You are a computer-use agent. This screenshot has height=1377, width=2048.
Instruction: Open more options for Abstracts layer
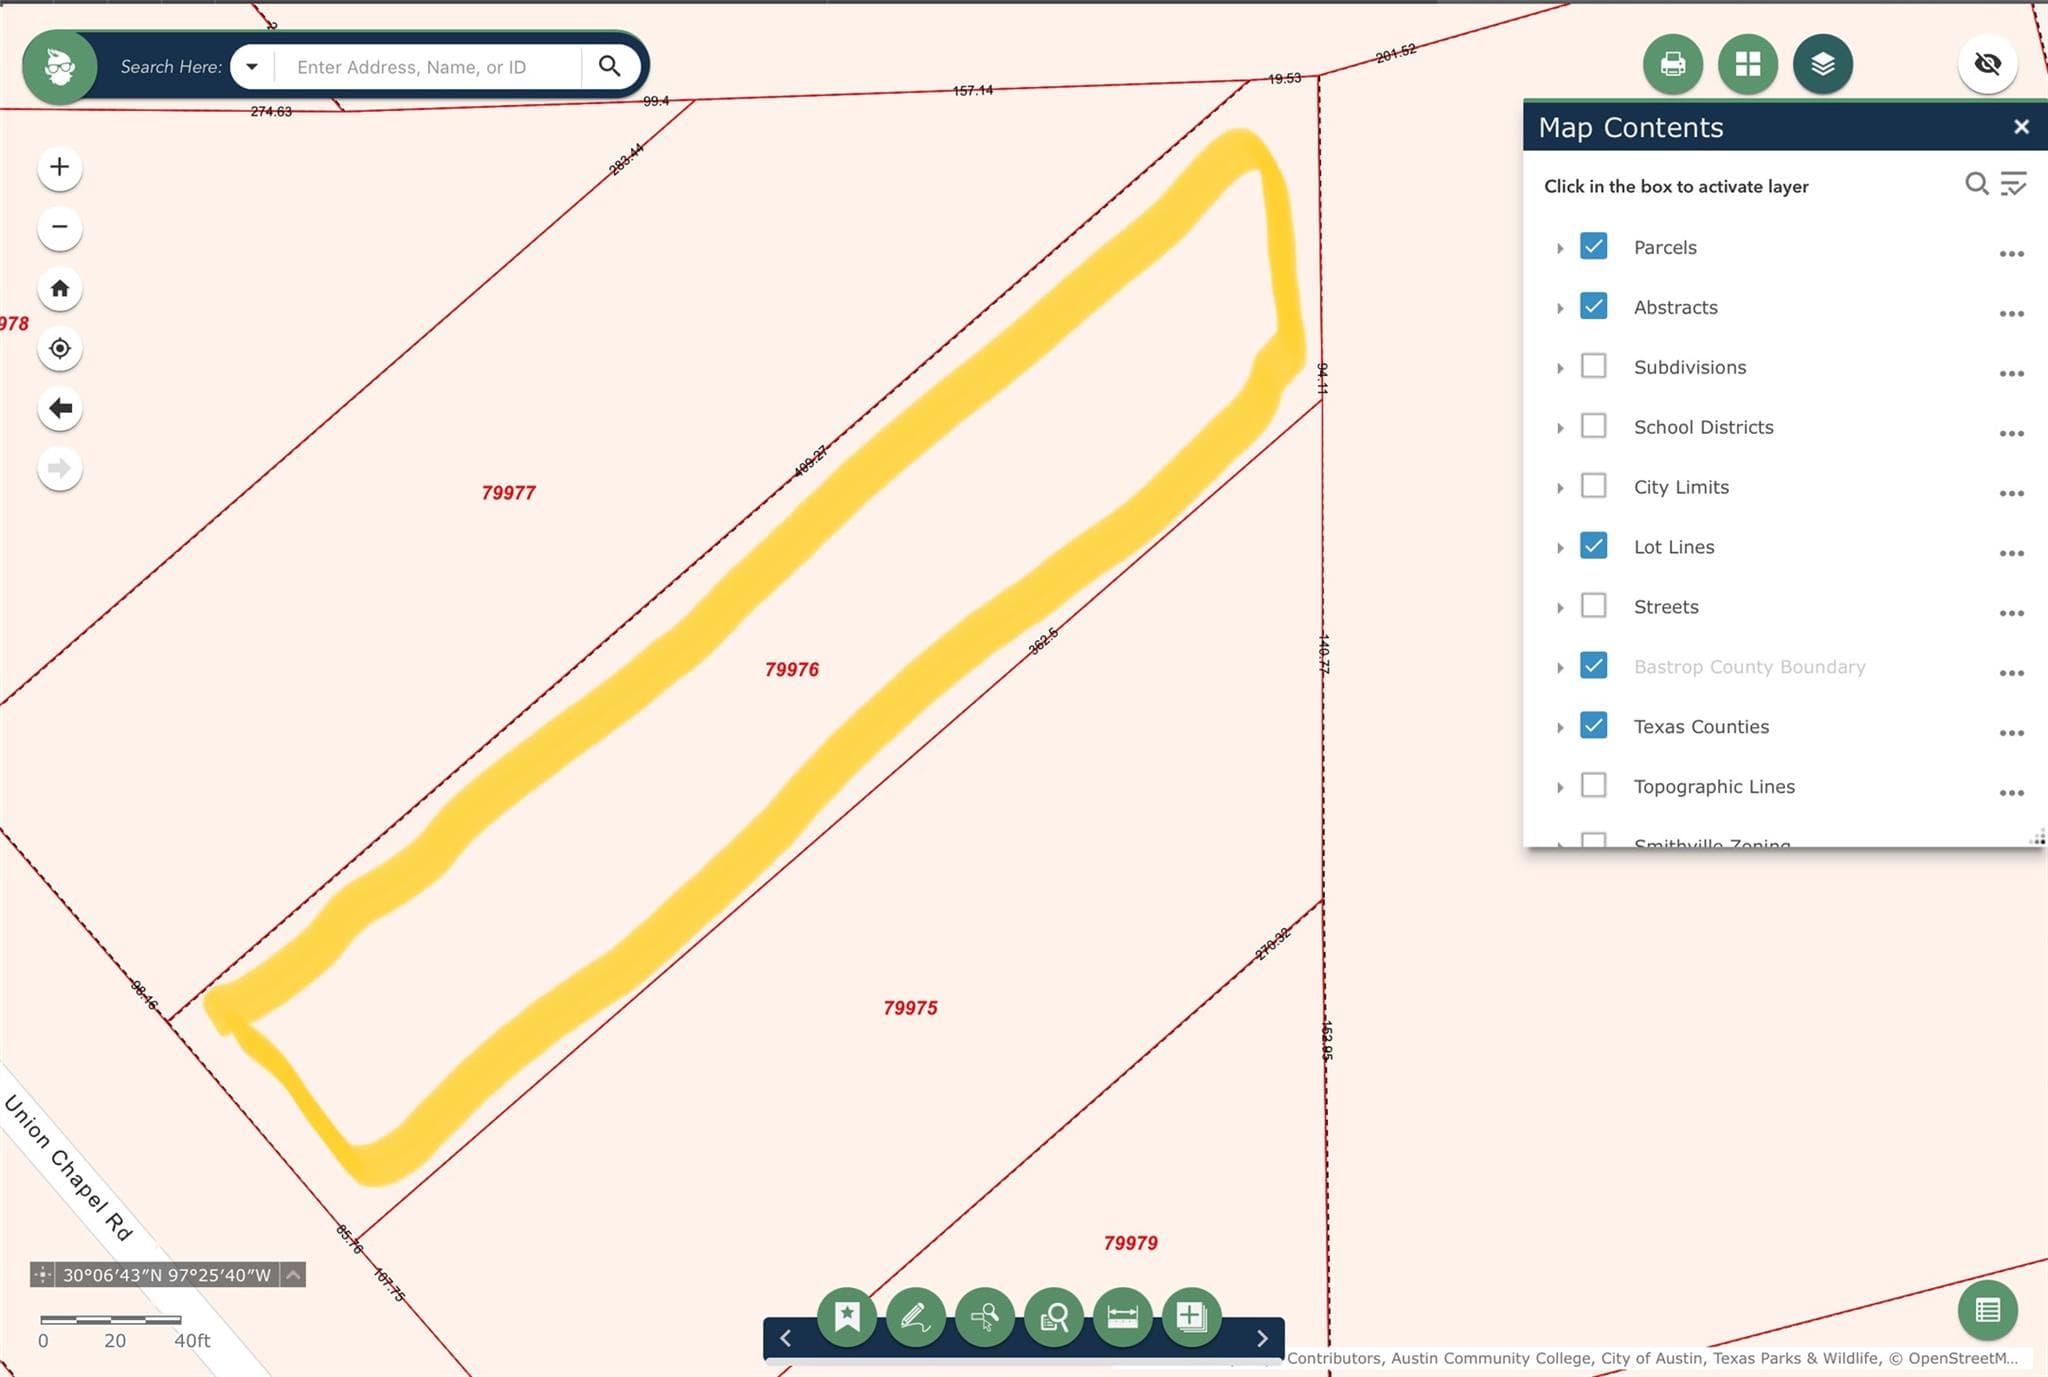click(x=2012, y=314)
